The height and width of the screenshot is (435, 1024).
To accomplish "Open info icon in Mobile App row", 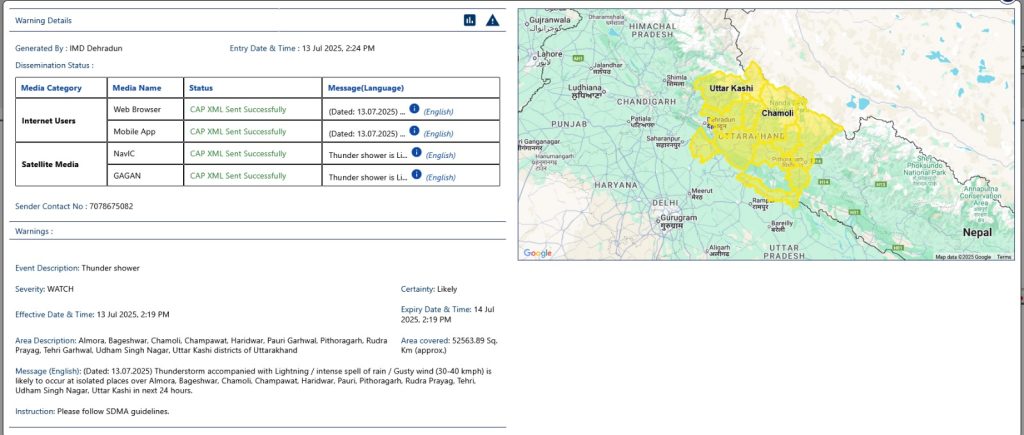I will pos(414,131).
